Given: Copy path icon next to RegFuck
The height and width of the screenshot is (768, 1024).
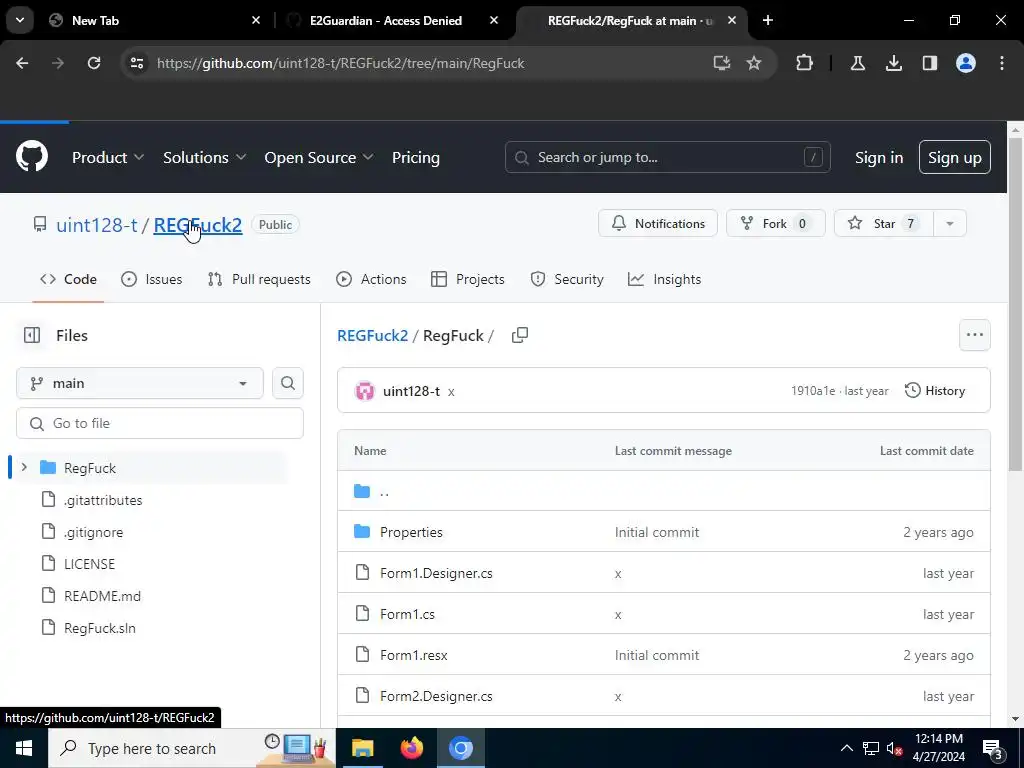Looking at the screenshot, I should coord(520,336).
